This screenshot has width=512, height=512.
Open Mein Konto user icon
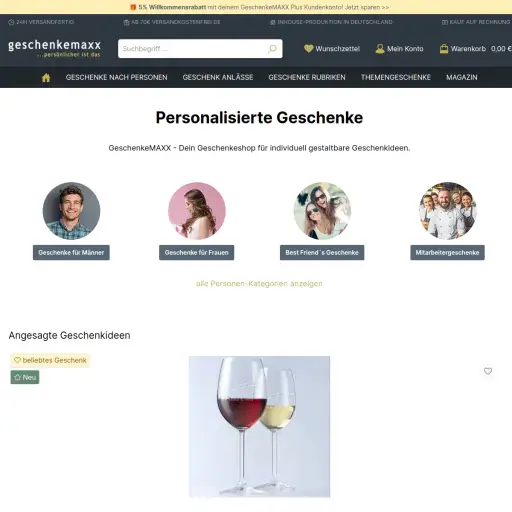(380, 49)
